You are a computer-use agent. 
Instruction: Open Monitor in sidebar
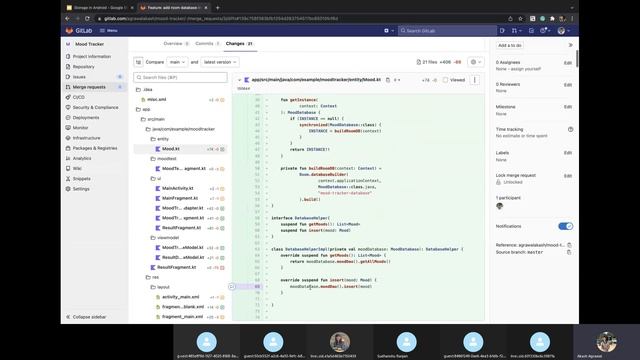coord(80,128)
